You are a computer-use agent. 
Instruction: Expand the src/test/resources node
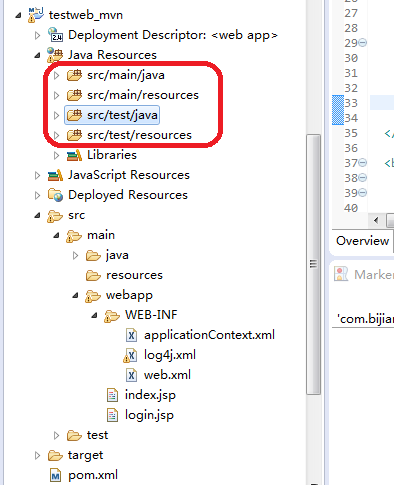click(x=56, y=135)
